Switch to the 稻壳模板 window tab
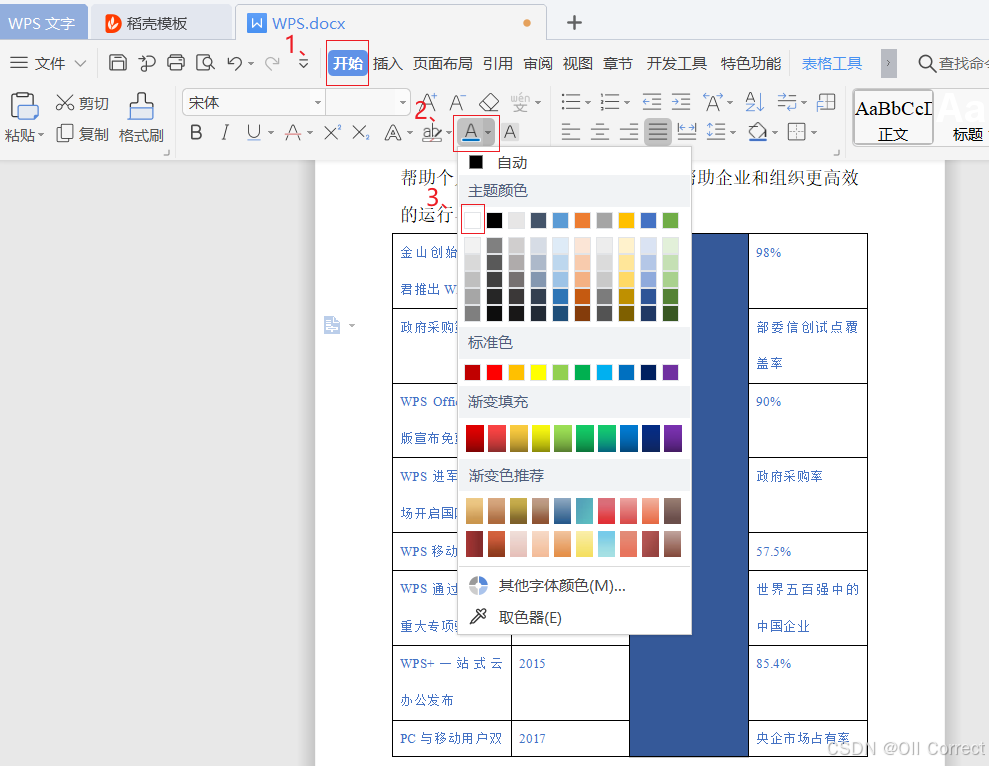 161,23
